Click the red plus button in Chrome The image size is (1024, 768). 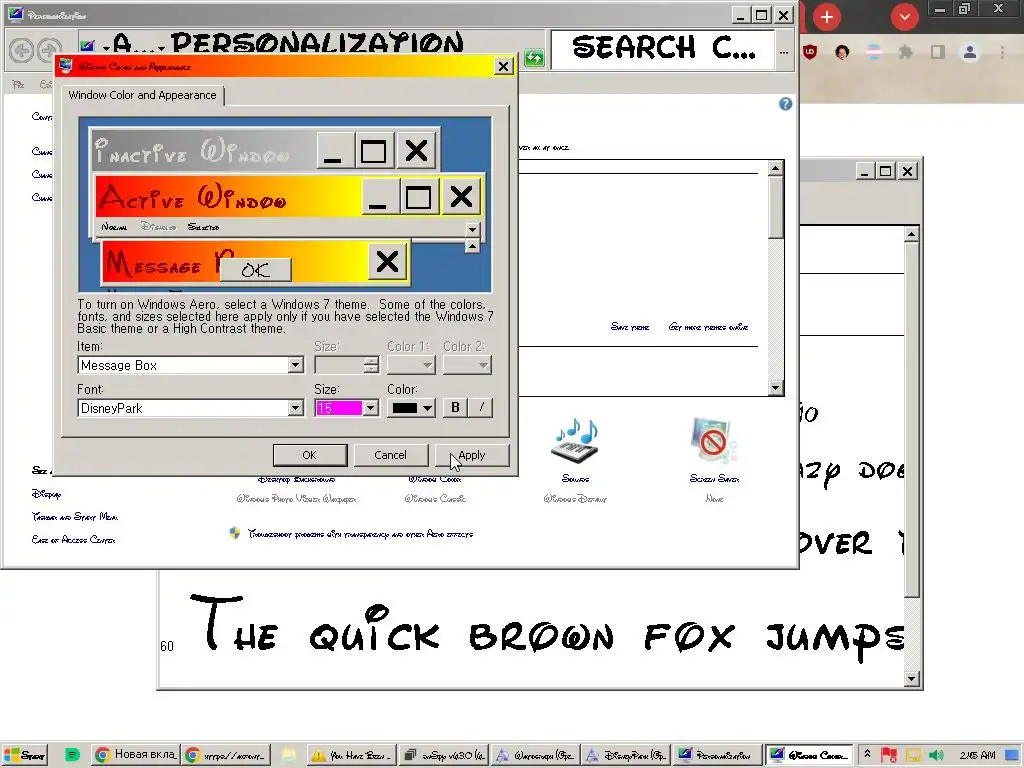(827, 17)
